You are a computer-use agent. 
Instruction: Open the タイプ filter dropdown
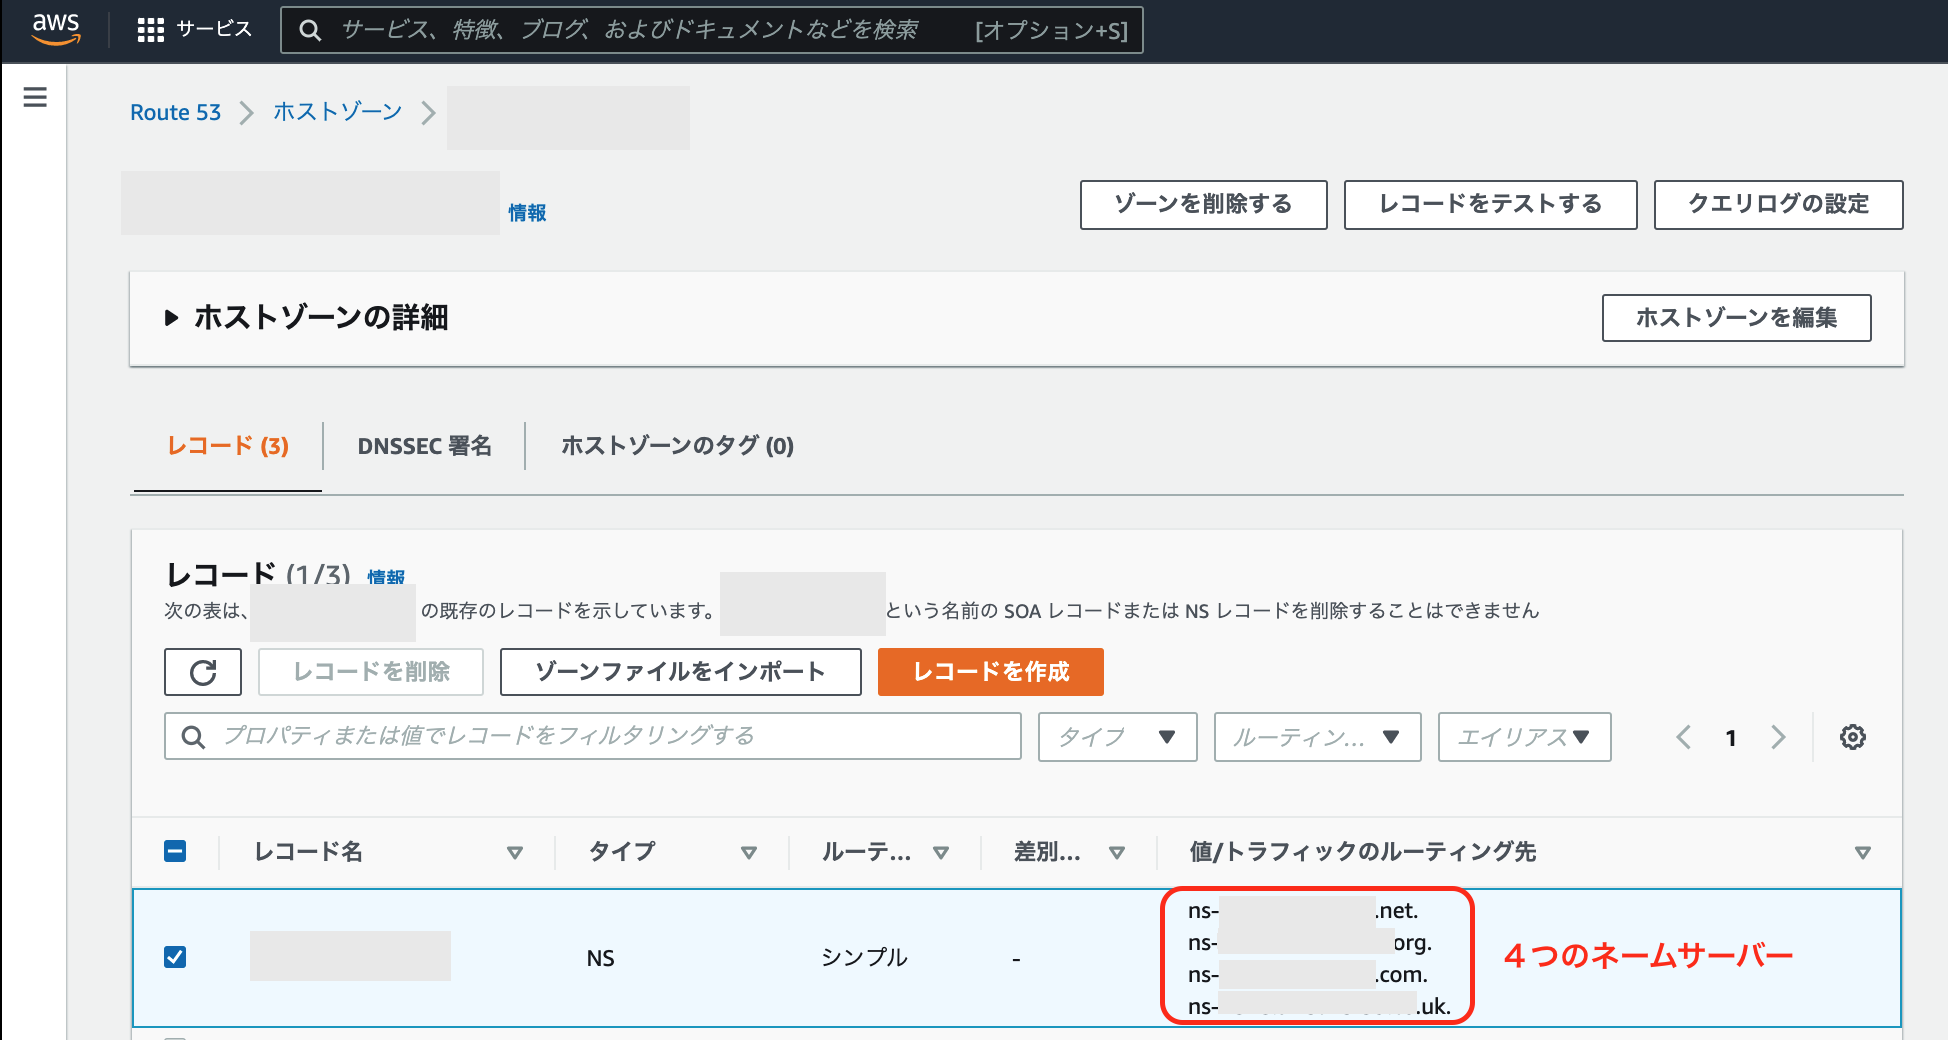[1117, 737]
